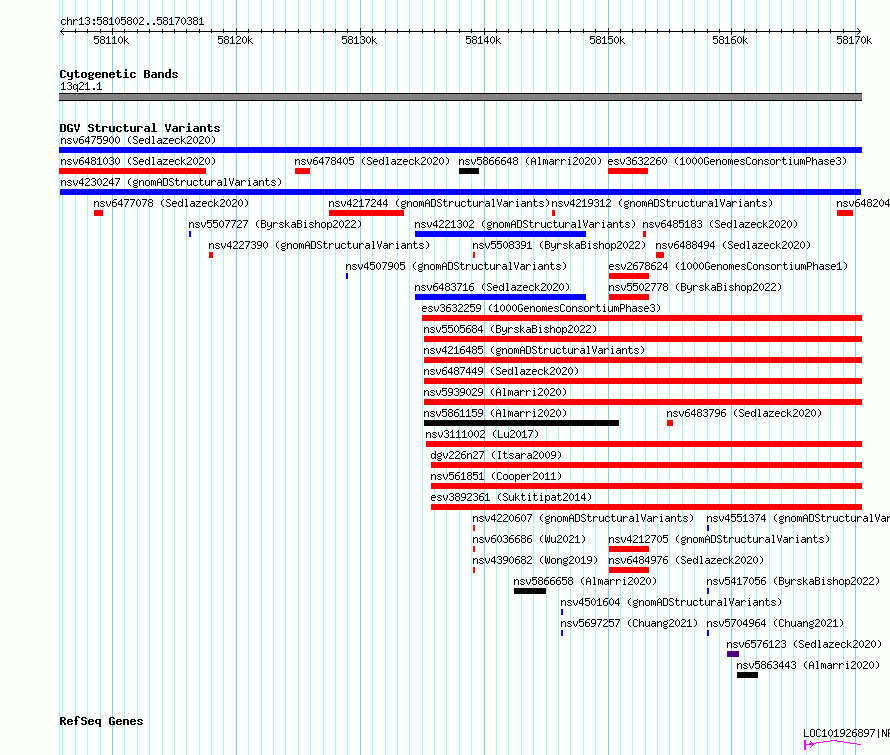Select black nsv5866658 (Almarri2020) bar
The width and height of the screenshot is (890, 755).
click(530, 591)
